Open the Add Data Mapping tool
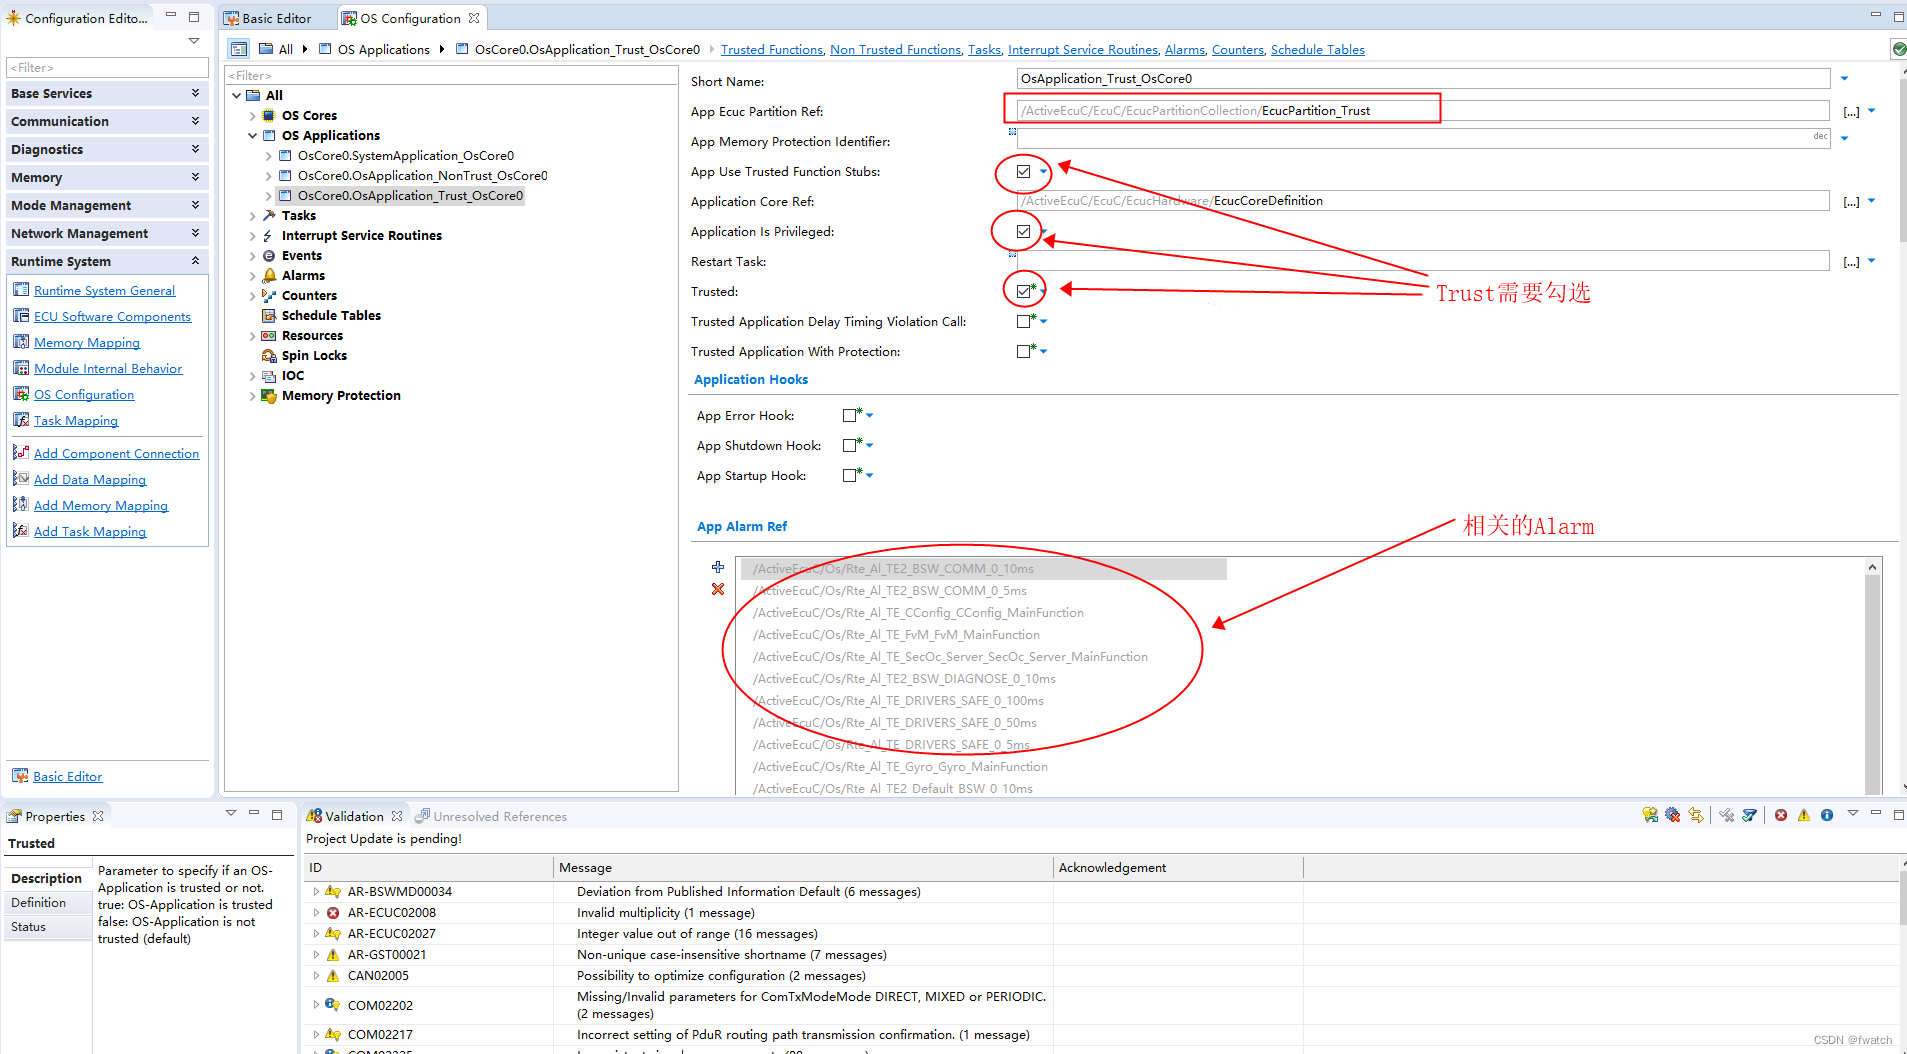This screenshot has height=1054, width=1907. pyautogui.click(x=89, y=479)
